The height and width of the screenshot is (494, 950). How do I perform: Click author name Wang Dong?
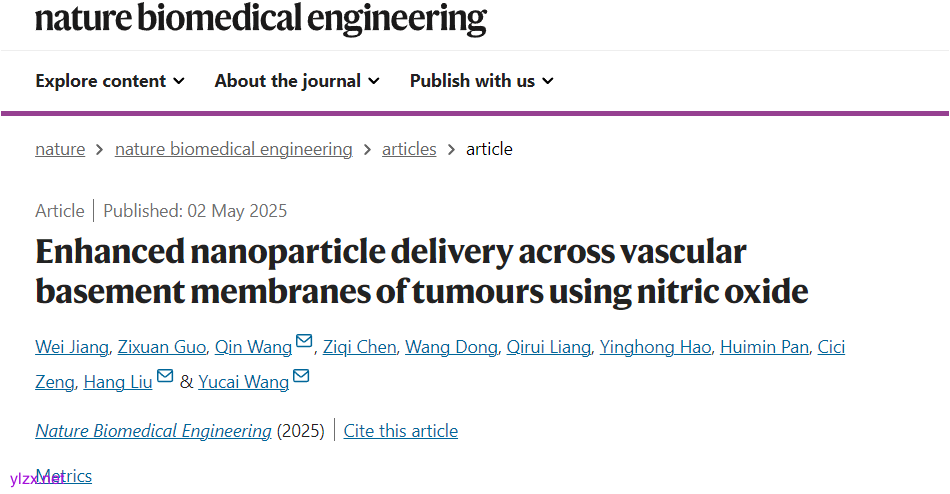(450, 347)
